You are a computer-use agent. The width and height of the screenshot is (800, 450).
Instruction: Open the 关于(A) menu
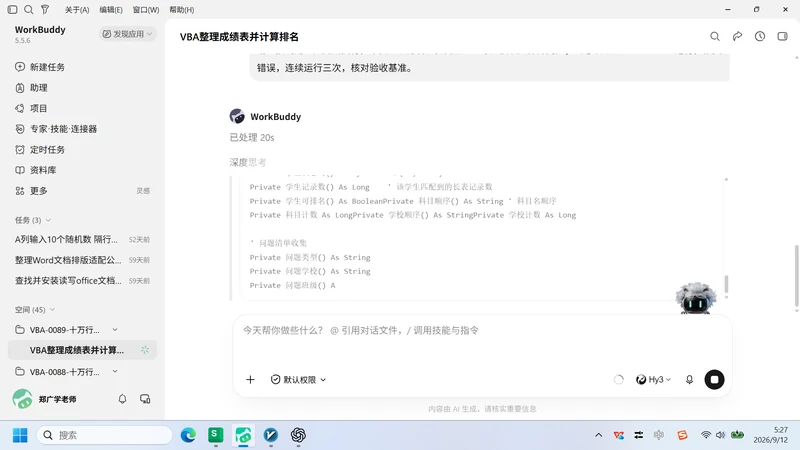(77, 10)
